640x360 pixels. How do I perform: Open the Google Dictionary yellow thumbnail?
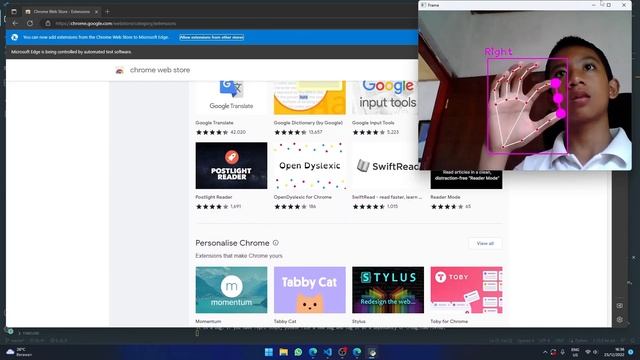coord(310,98)
